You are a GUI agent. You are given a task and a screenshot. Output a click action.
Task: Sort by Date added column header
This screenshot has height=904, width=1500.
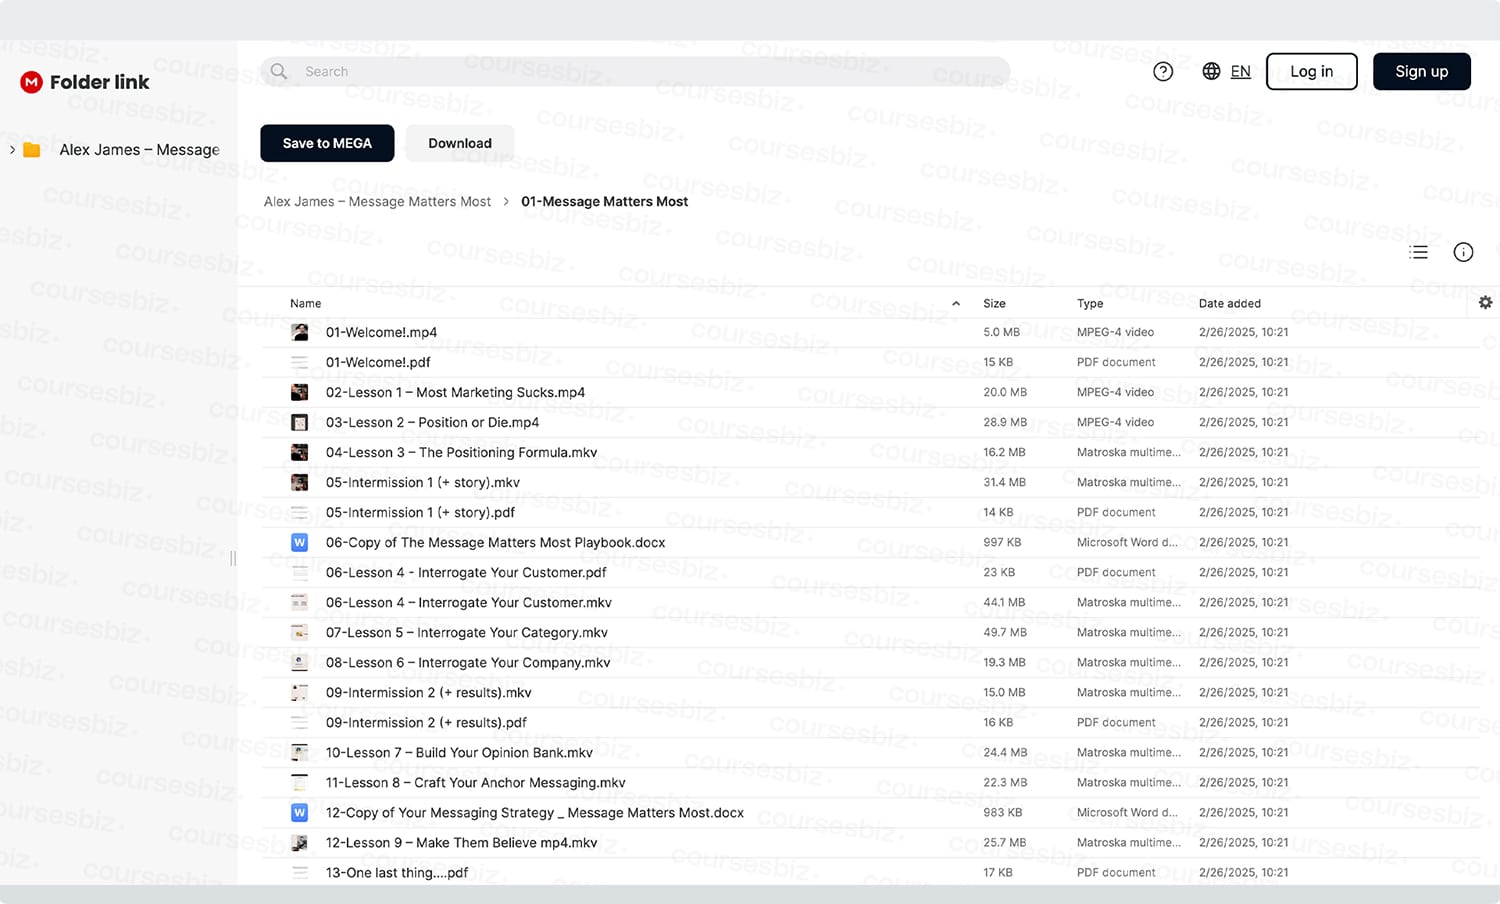coord(1229,303)
